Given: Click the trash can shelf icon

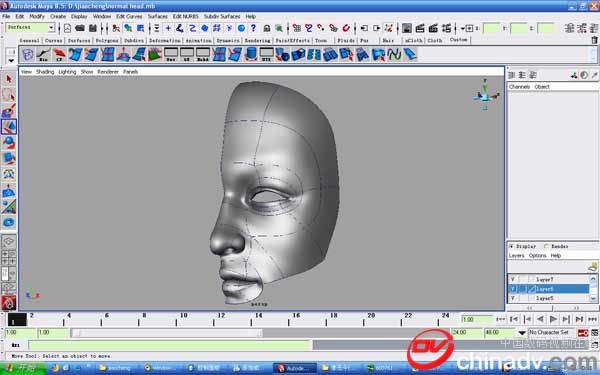Looking at the screenshot, I should click(x=594, y=40).
